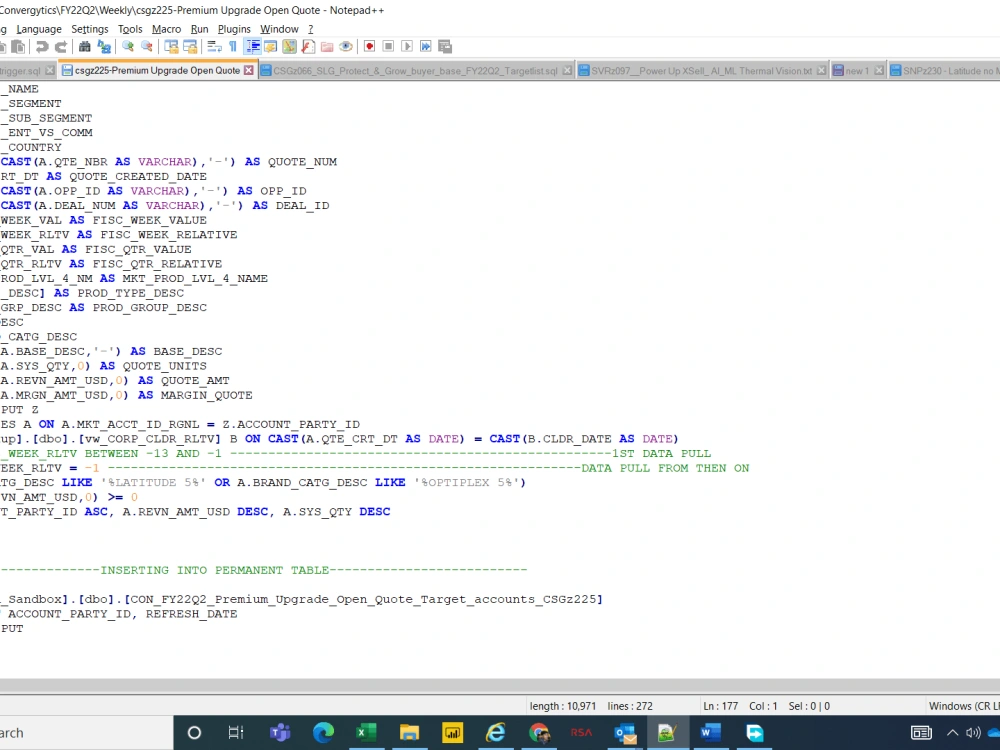
Task: Open the Document Map panel
Action: click(290, 47)
